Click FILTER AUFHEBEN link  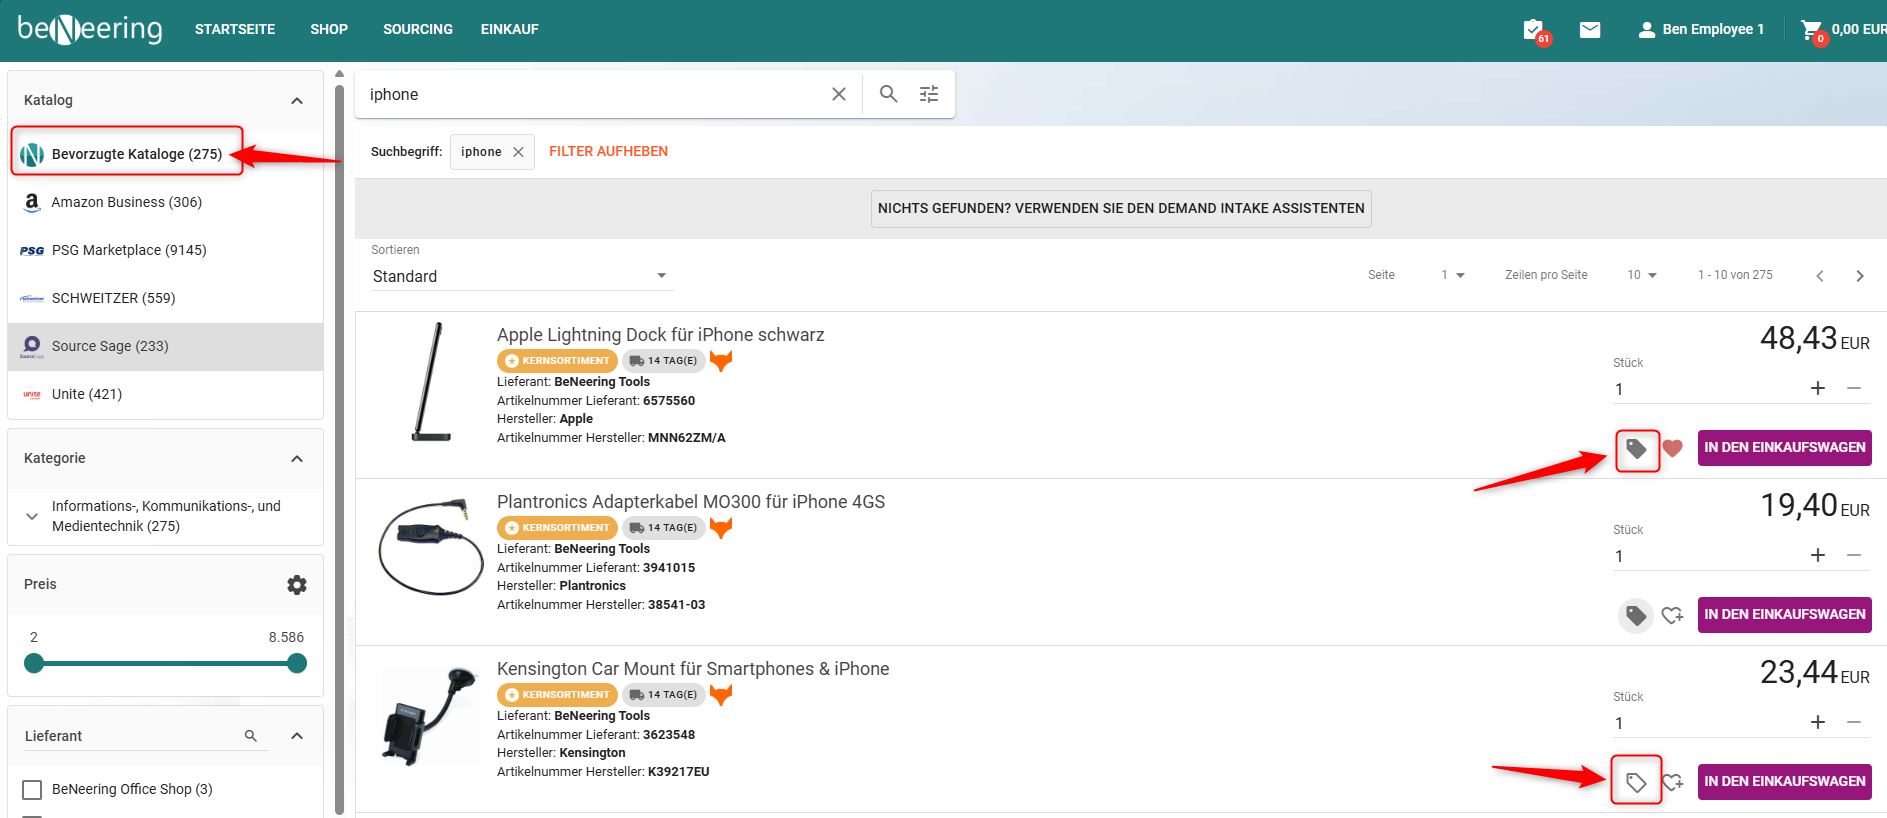click(x=608, y=151)
